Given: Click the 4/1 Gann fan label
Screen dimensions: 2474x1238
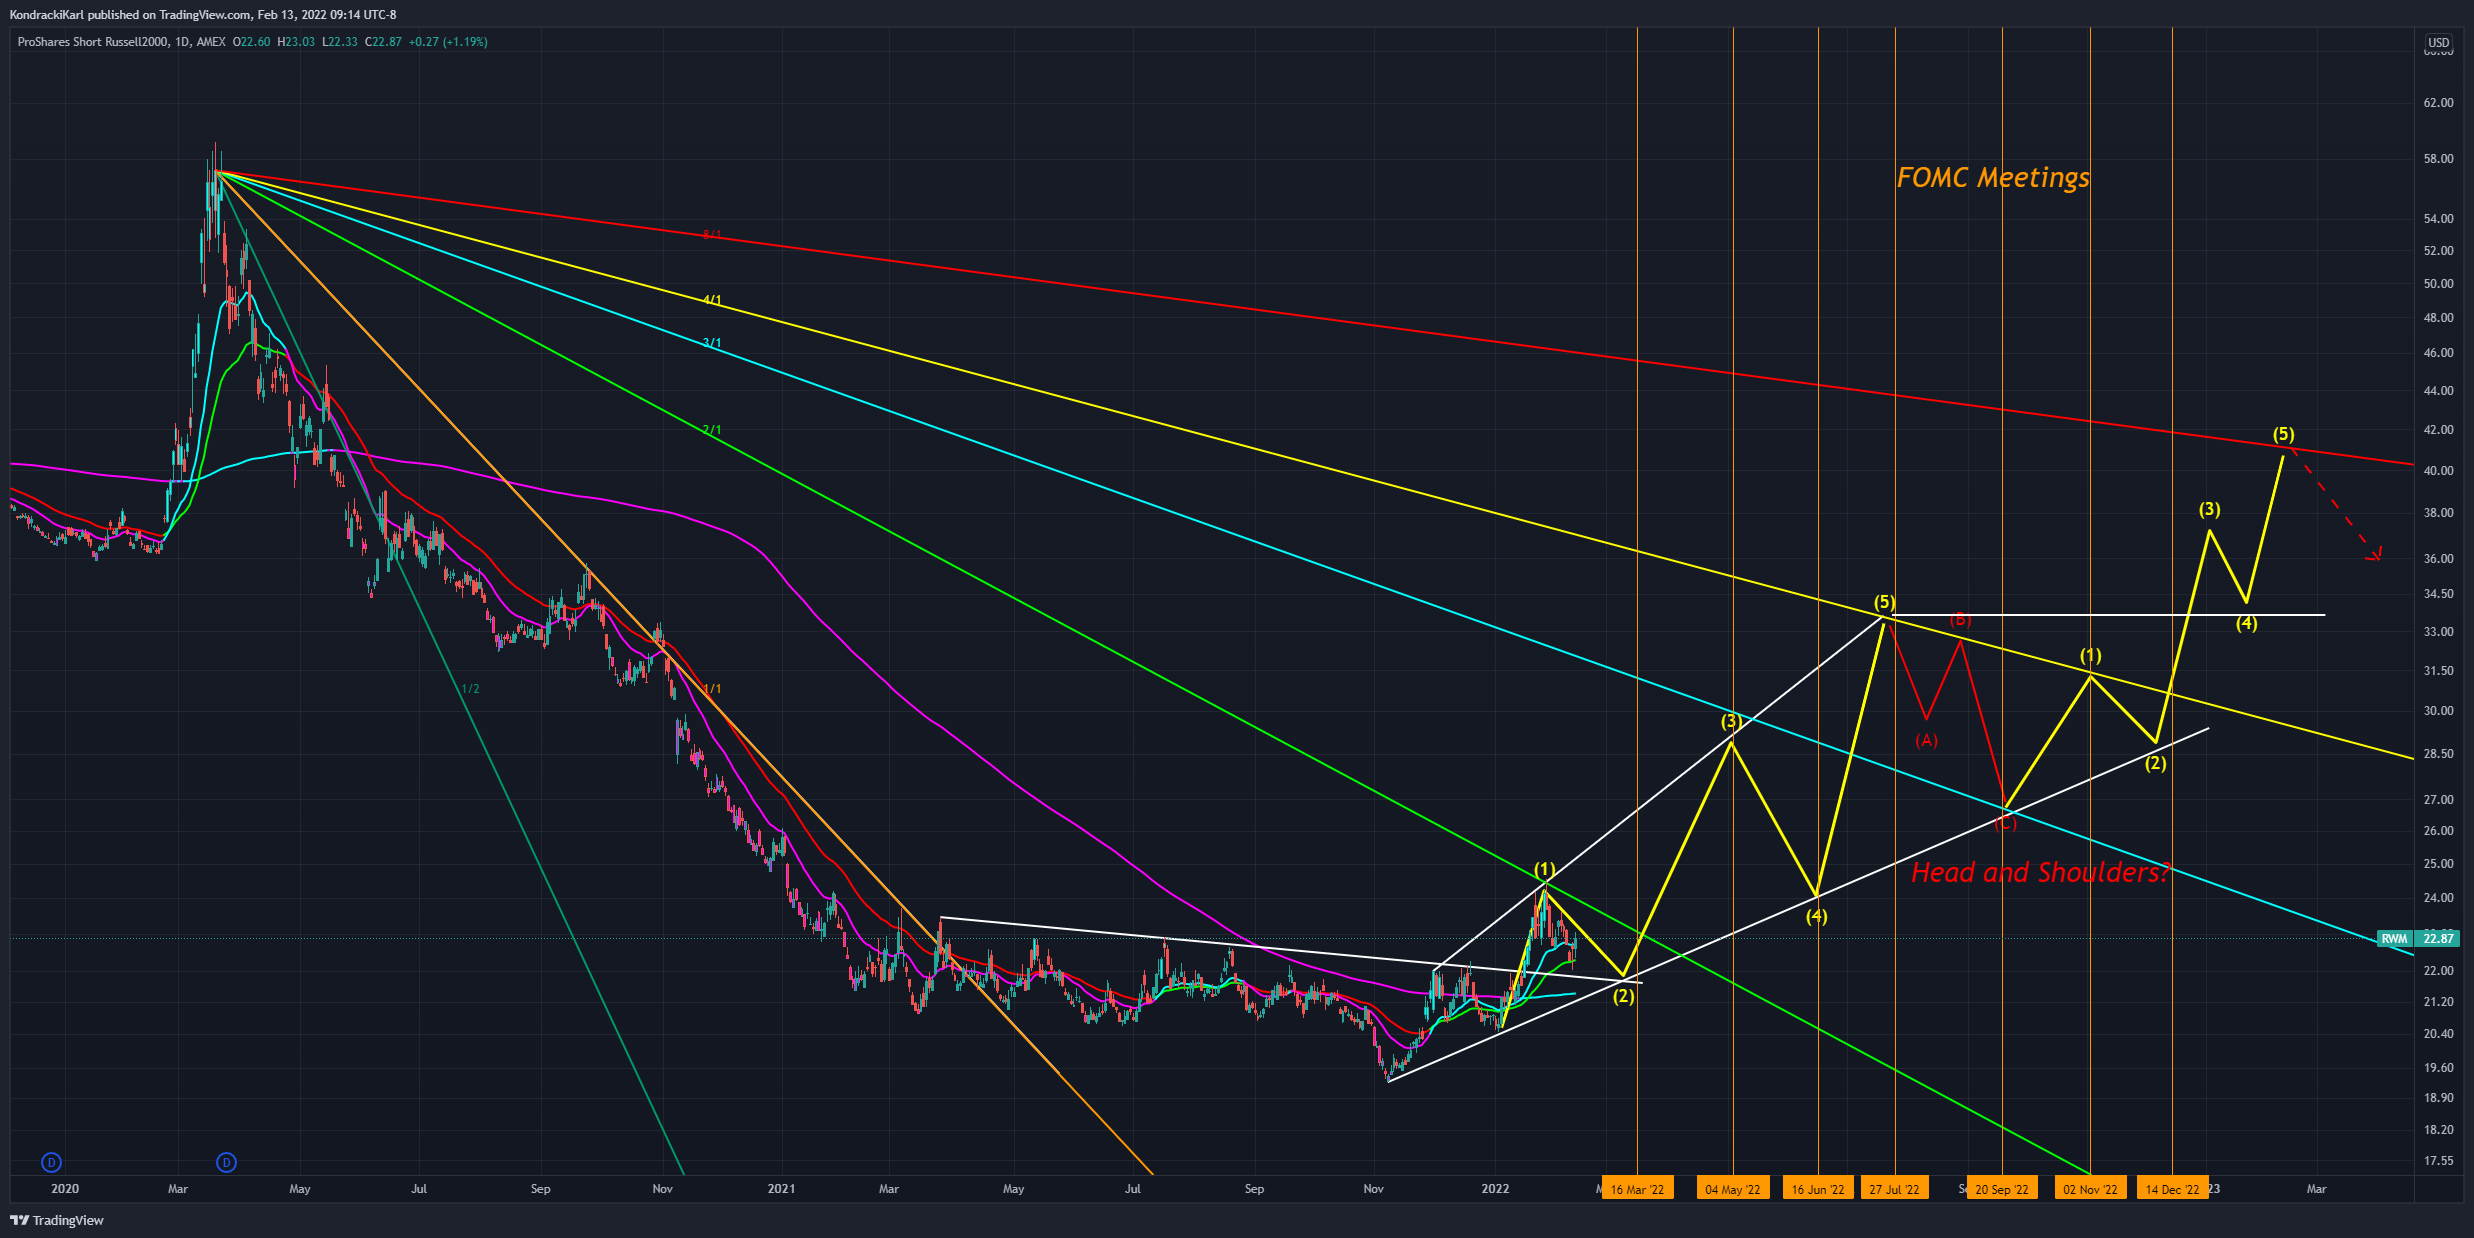Looking at the screenshot, I should tap(712, 300).
